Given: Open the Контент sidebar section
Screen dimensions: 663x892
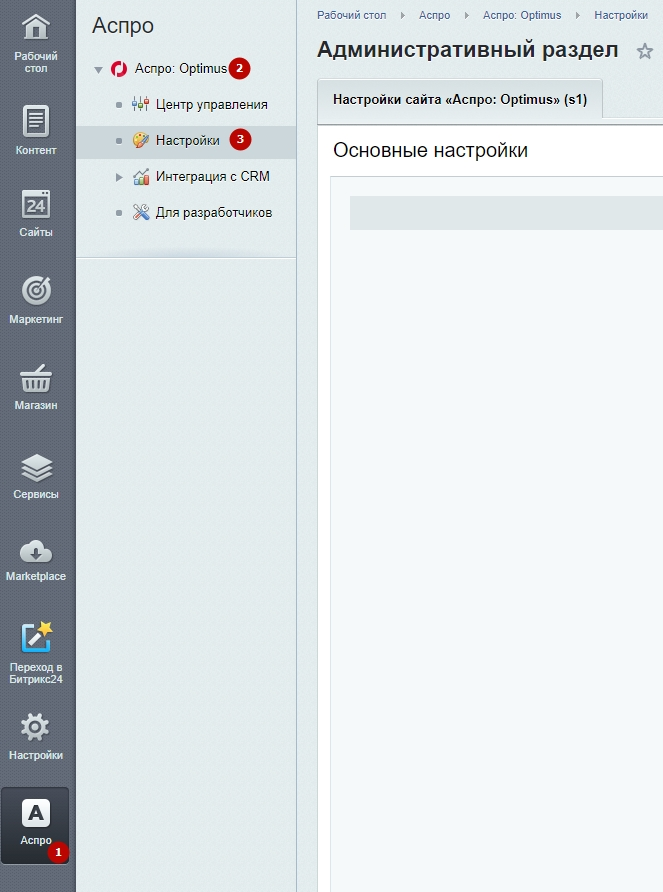Looking at the screenshot, I should pos(36,130).
